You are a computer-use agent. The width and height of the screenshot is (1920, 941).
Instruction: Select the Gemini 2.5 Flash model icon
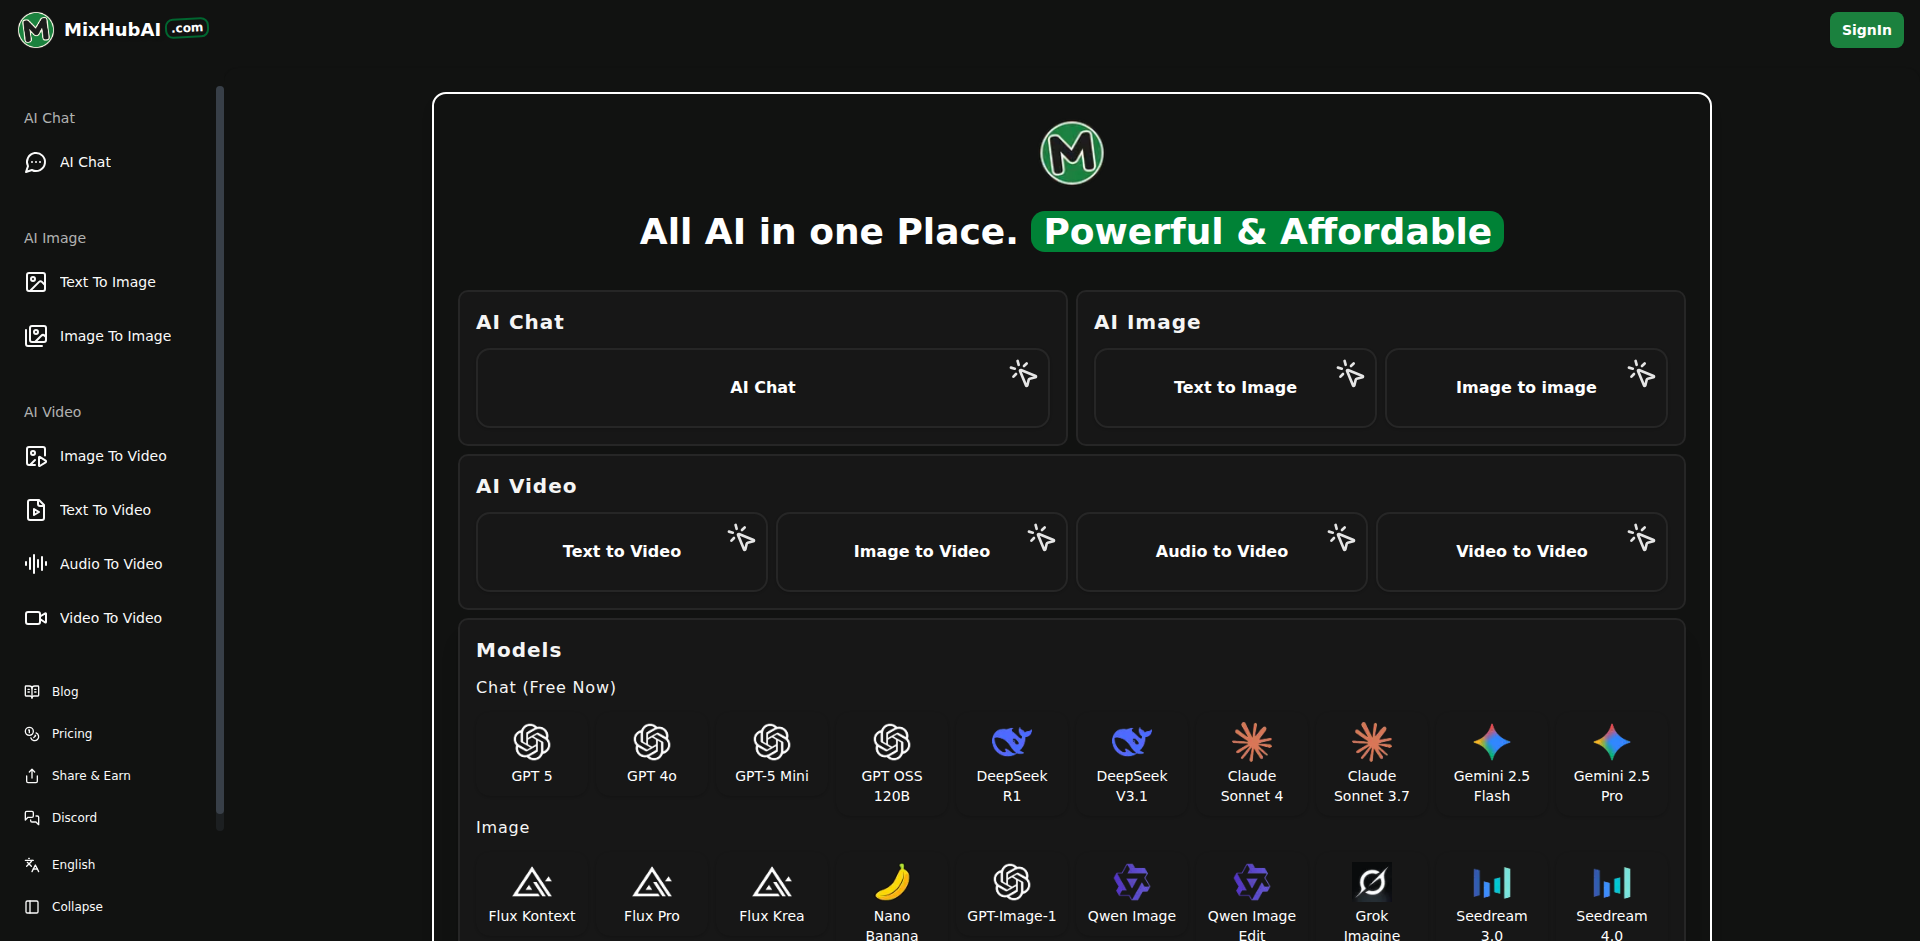pyautogui.click(x=1492, y=742)
